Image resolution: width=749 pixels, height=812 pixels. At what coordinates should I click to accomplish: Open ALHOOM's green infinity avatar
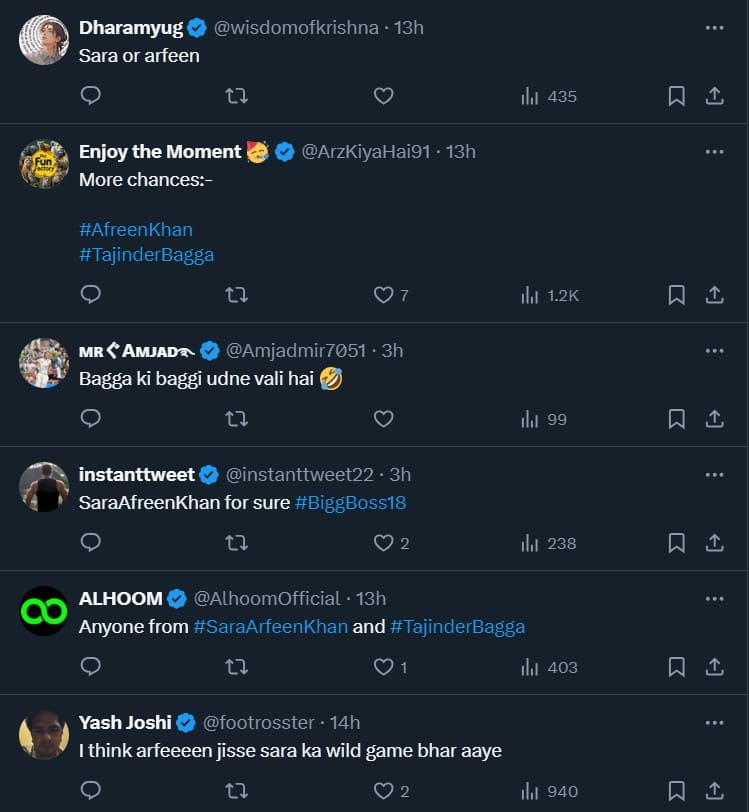point(44,611)
